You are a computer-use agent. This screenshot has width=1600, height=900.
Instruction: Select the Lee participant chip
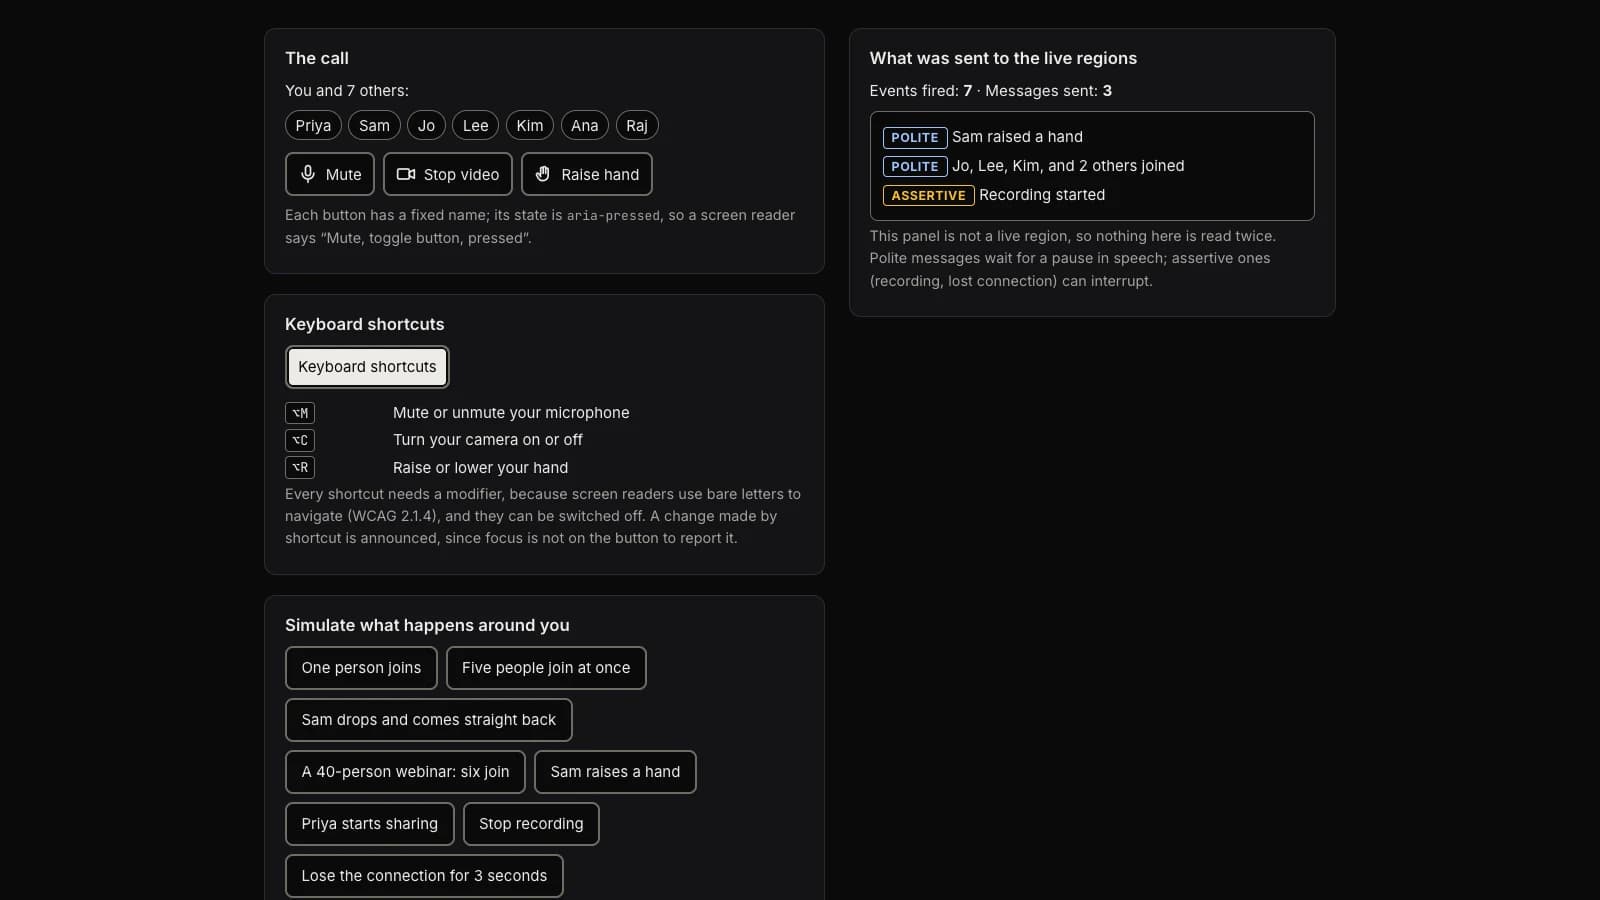click(x=476, y=126)
